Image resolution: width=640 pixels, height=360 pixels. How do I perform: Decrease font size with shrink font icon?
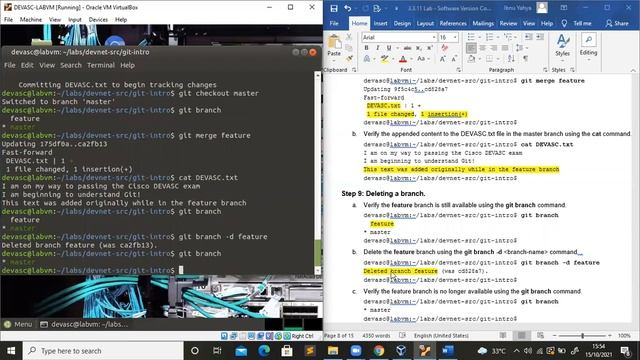pos(454,59)
